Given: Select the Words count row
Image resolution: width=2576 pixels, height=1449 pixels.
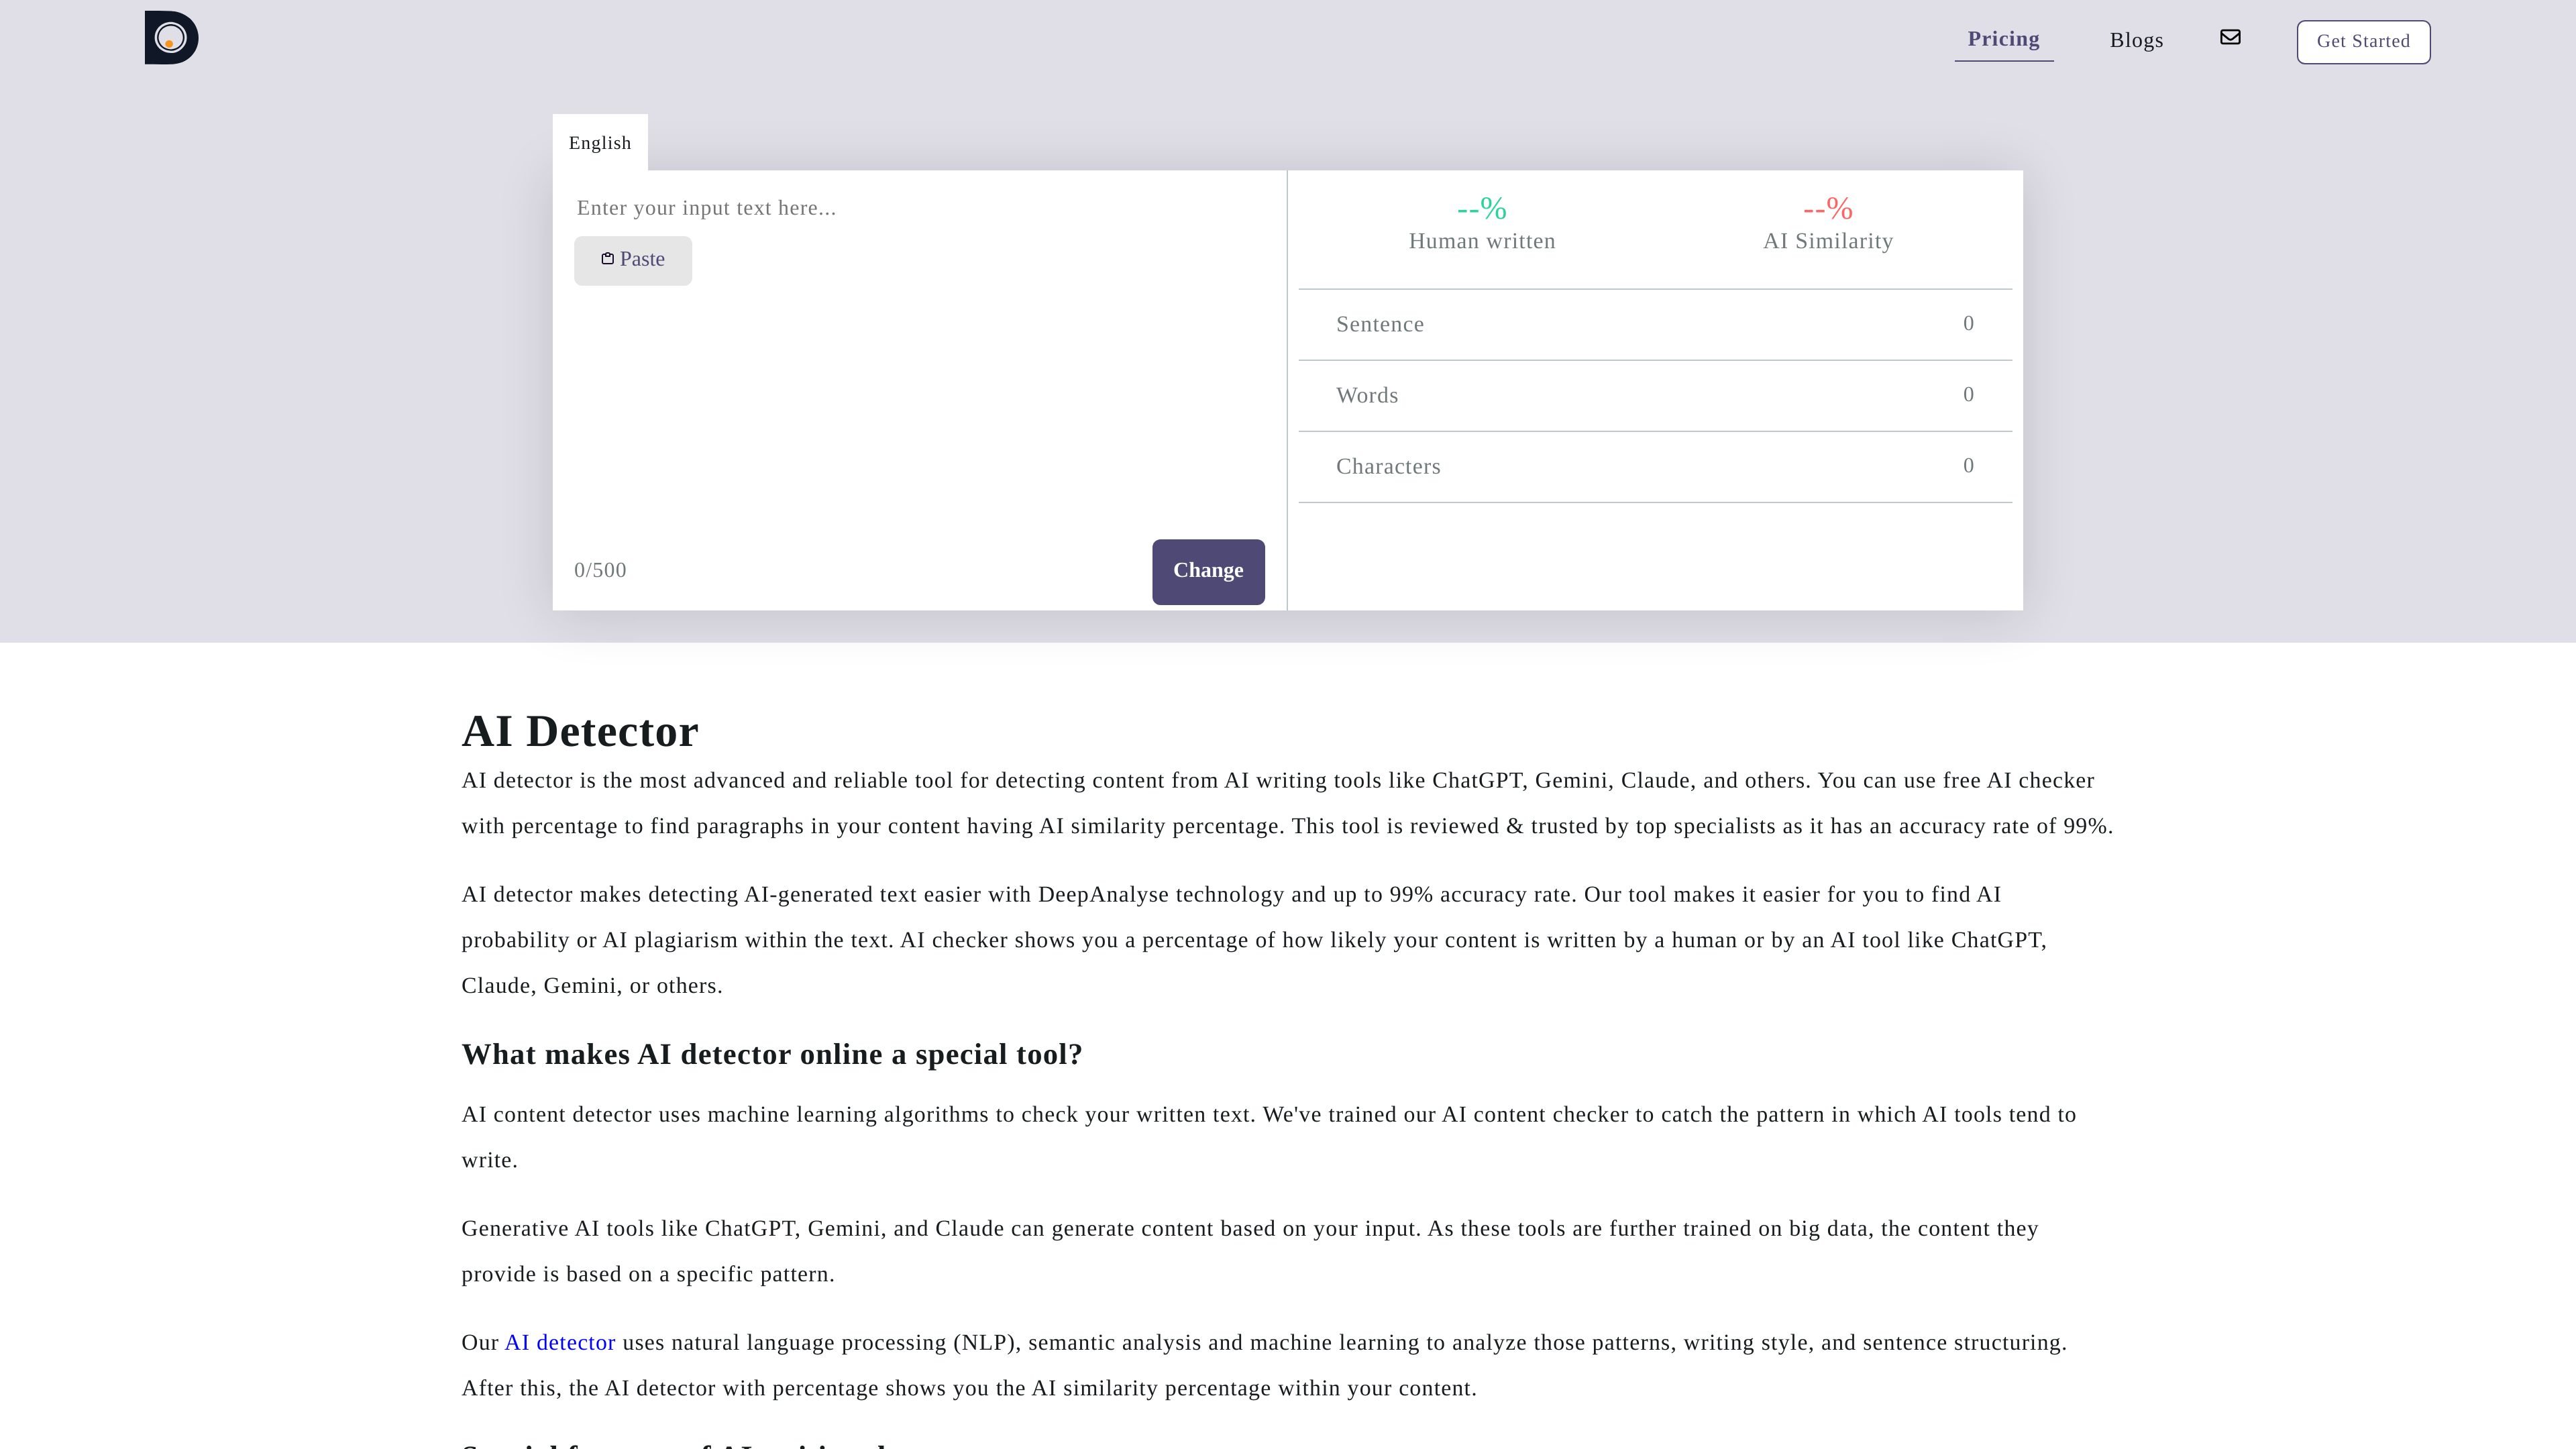Looking at the screenshot, I should 1654,395.
